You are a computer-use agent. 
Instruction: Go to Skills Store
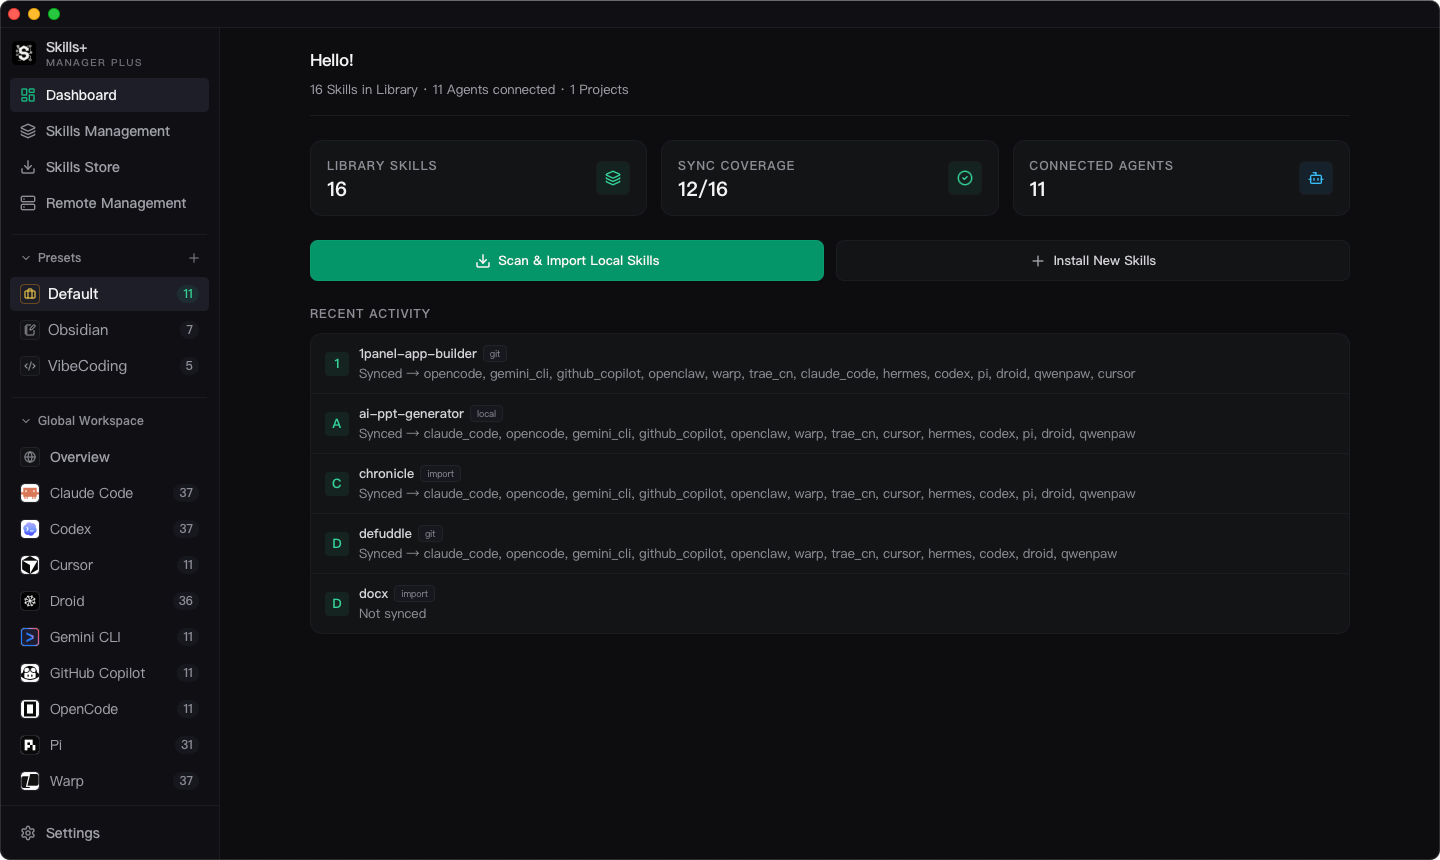coord(110,167)
